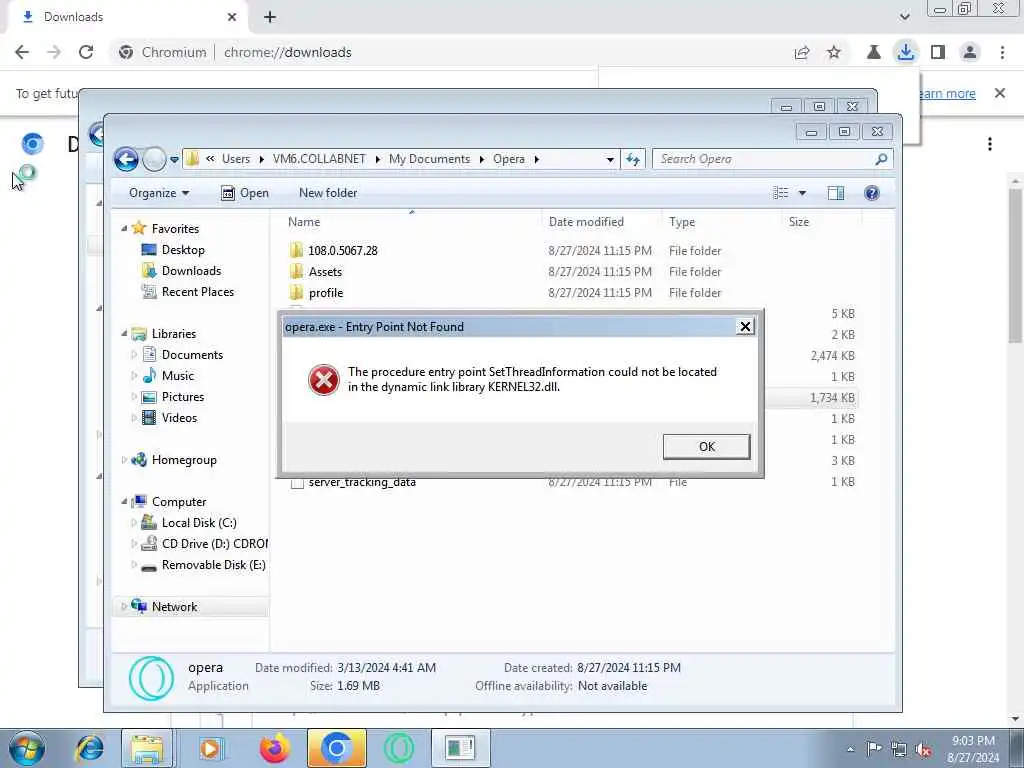Screen dimensions: 1024x768
Task: Click the Chromium downloads toolbar icon
Action: click(x=905, y=52)
